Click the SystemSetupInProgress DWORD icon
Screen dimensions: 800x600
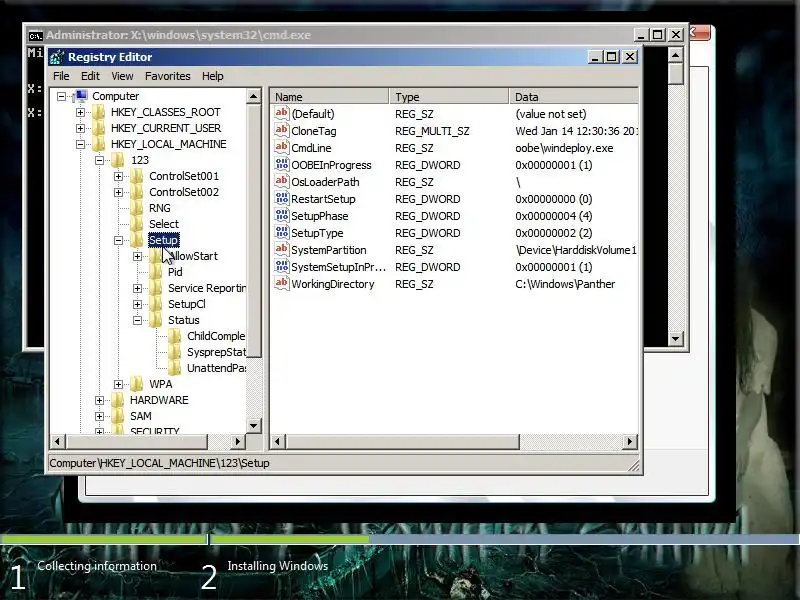tap(282, 266)
